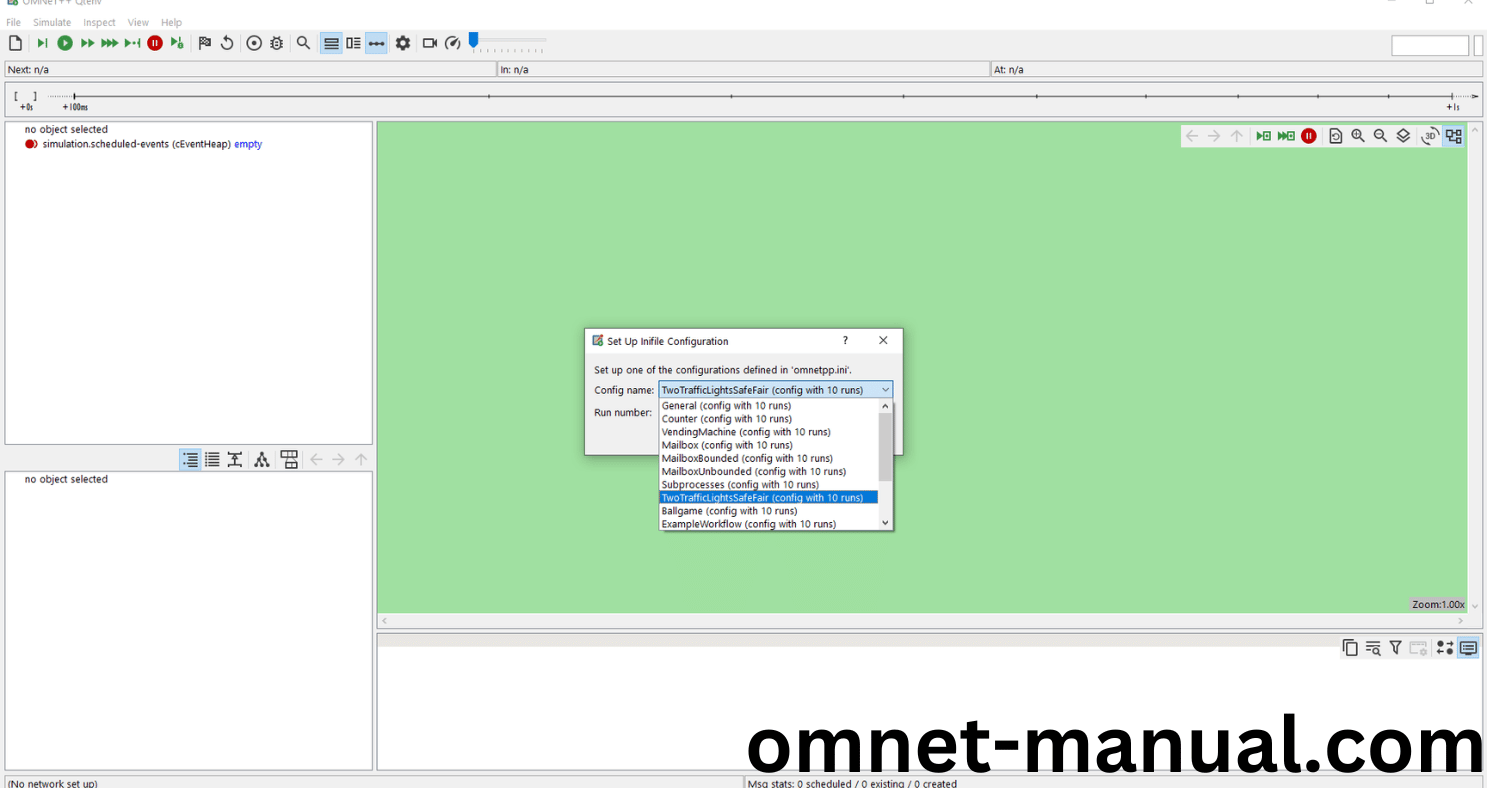Image resolution: width=1487 pixels, height=788 pixels.
Task: Click inspector toolbar up arrow
Action: [361, 460]
